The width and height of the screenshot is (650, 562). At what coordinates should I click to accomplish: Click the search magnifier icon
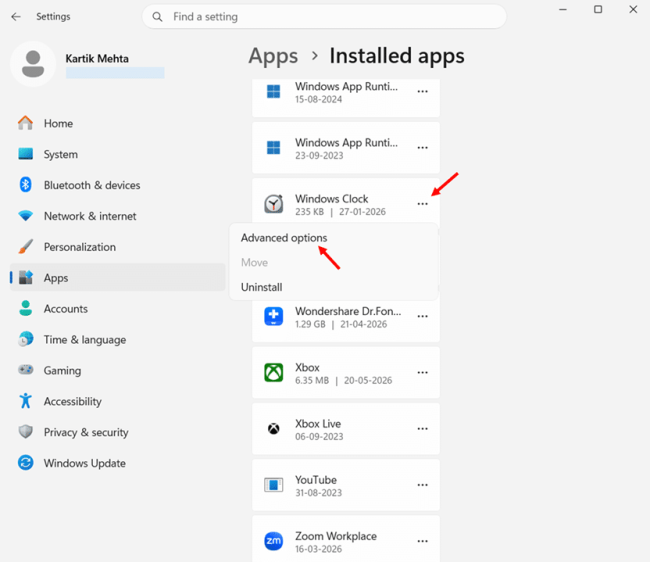pyautogui.click(x=157, y=17)
